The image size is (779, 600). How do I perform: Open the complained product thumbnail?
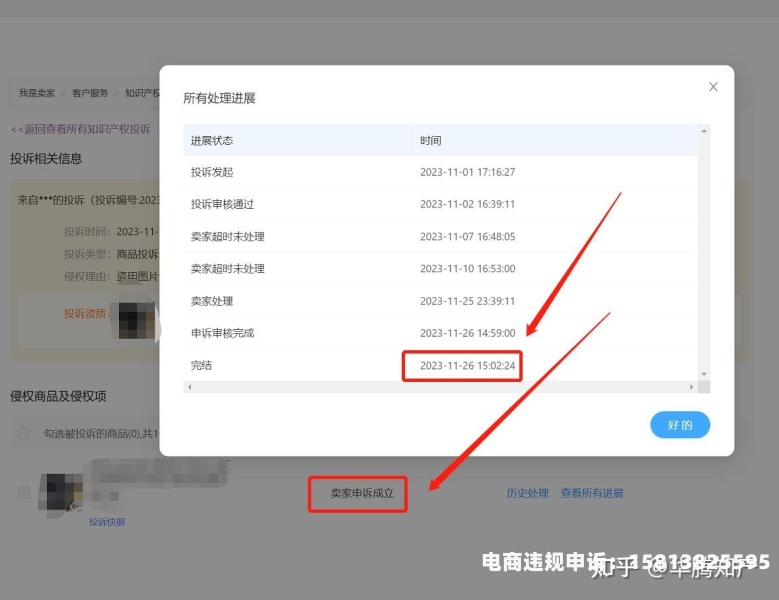click(61, 494)
